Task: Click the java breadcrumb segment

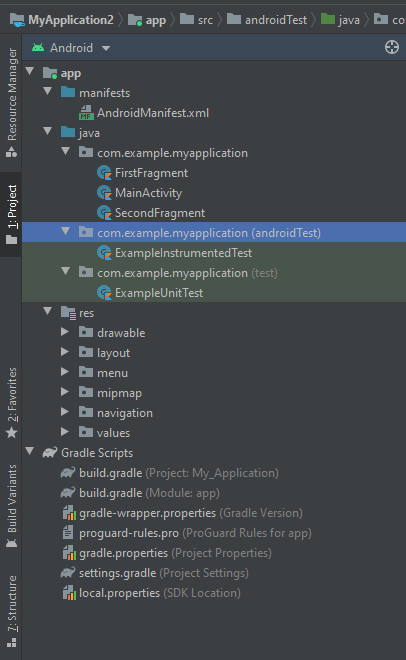Action: pyautogui.click(x=349, y=20)
